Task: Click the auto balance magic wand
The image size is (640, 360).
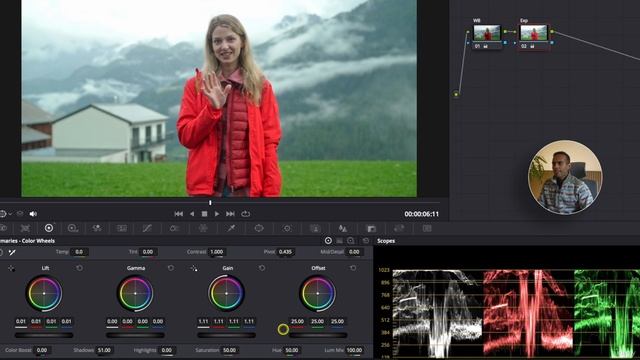Action: coord(12,252)
